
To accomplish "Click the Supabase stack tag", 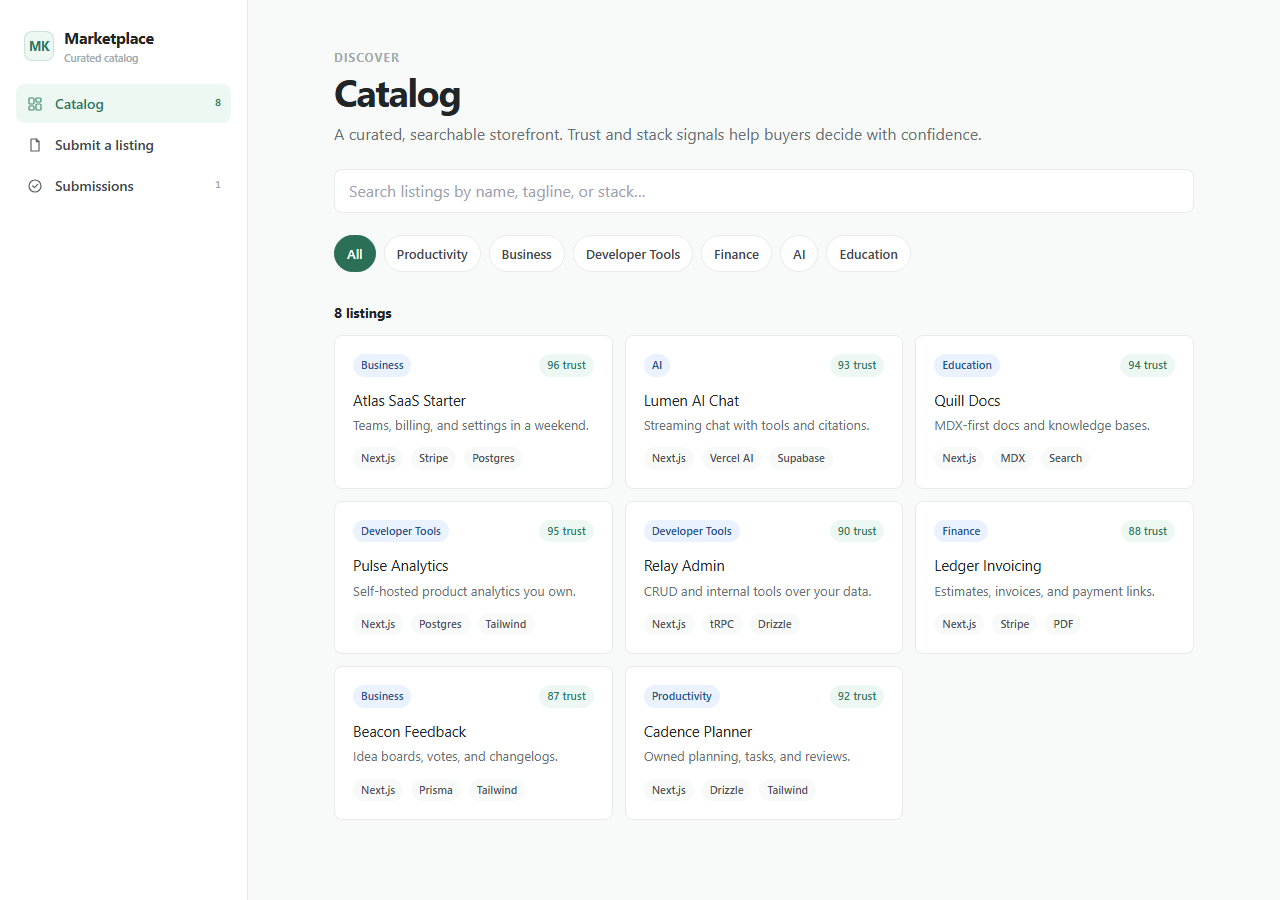I will point(801,458).
